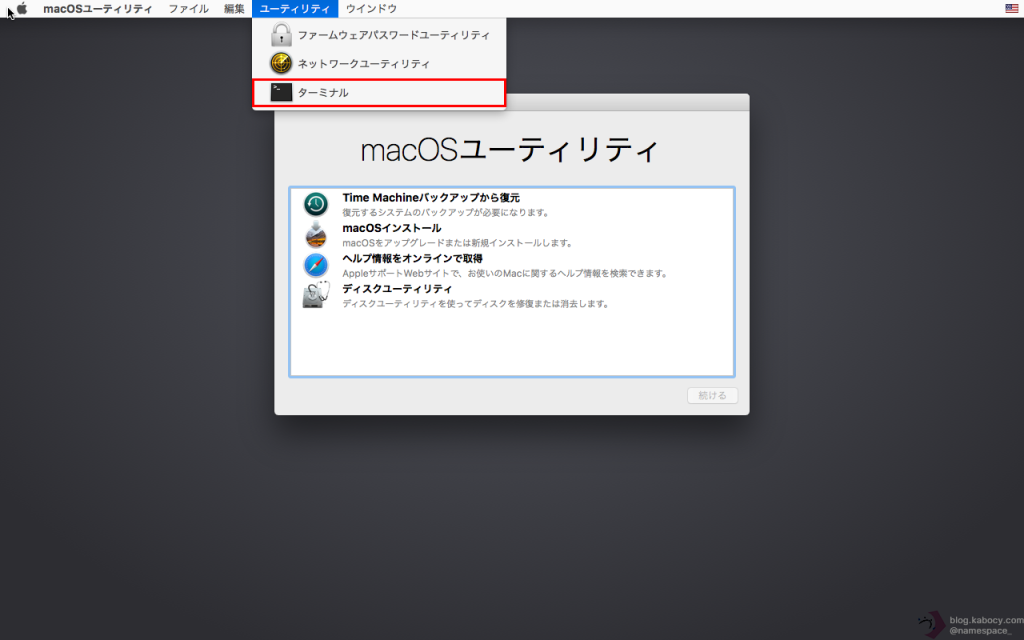Click the empty area of the options list
1024x640 pixels.
click(x=511, y=345)
